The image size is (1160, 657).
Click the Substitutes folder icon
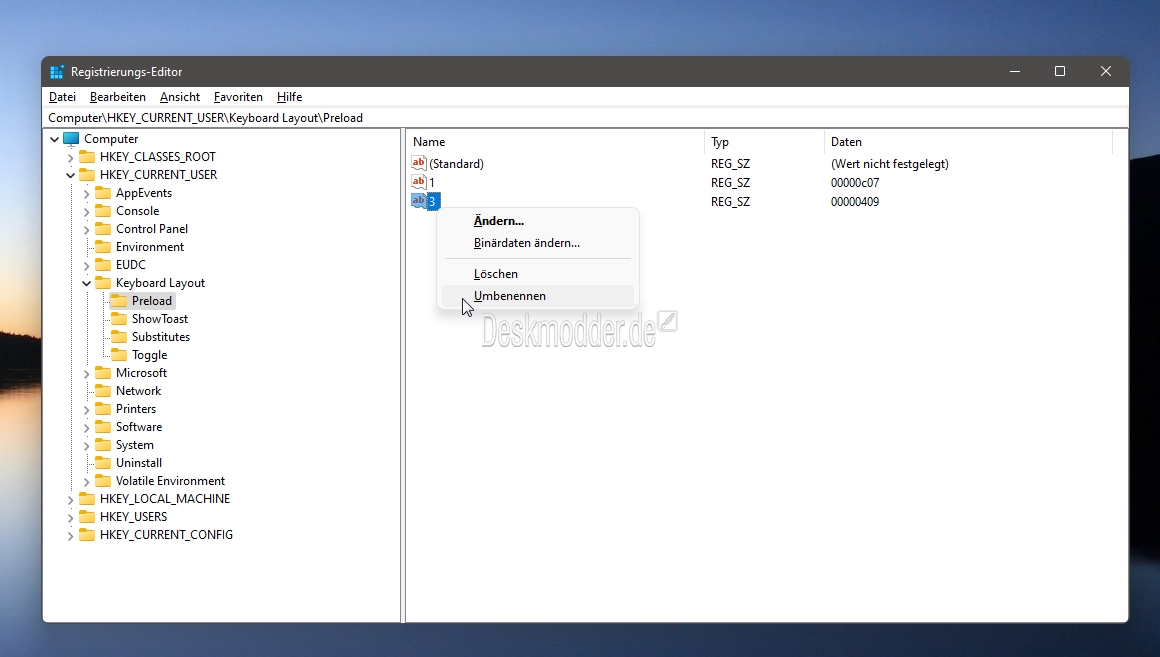(118, 337)
